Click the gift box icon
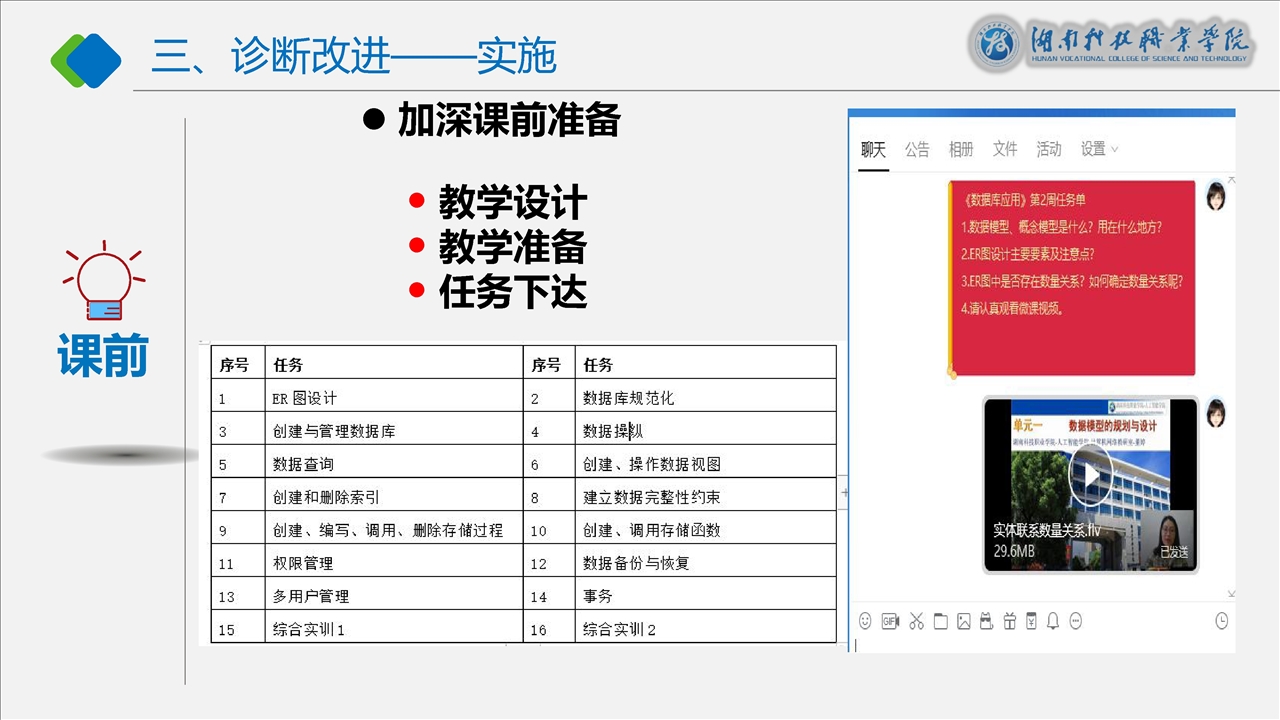This screenshot has height=720, width=1280. click(1009, 621)
